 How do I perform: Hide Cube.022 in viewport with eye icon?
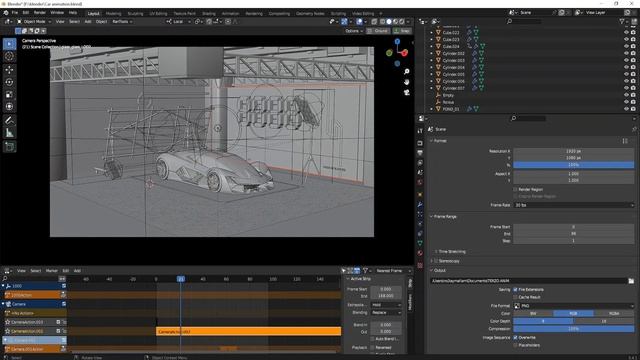coord(626,33)
